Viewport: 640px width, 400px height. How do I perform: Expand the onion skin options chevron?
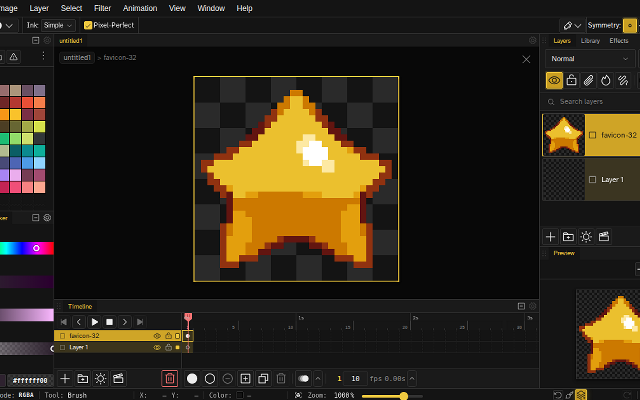(318, 379)
